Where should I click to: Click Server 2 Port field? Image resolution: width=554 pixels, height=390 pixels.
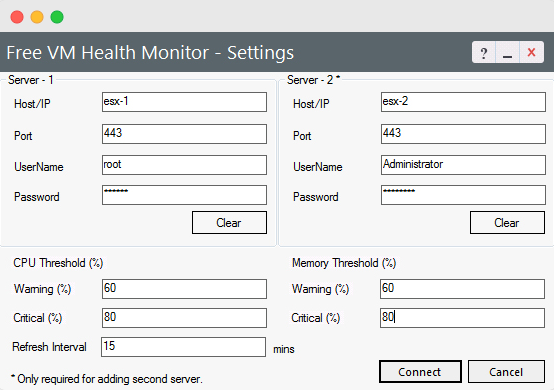tap(463, 134)
